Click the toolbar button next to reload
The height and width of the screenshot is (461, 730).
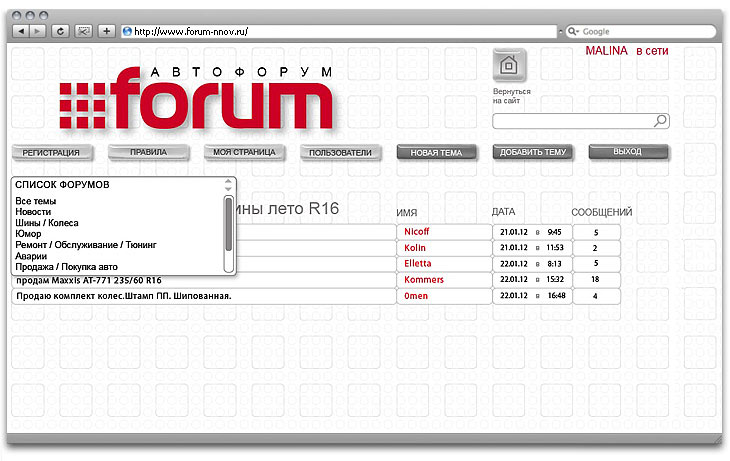[x=83, y=31]
